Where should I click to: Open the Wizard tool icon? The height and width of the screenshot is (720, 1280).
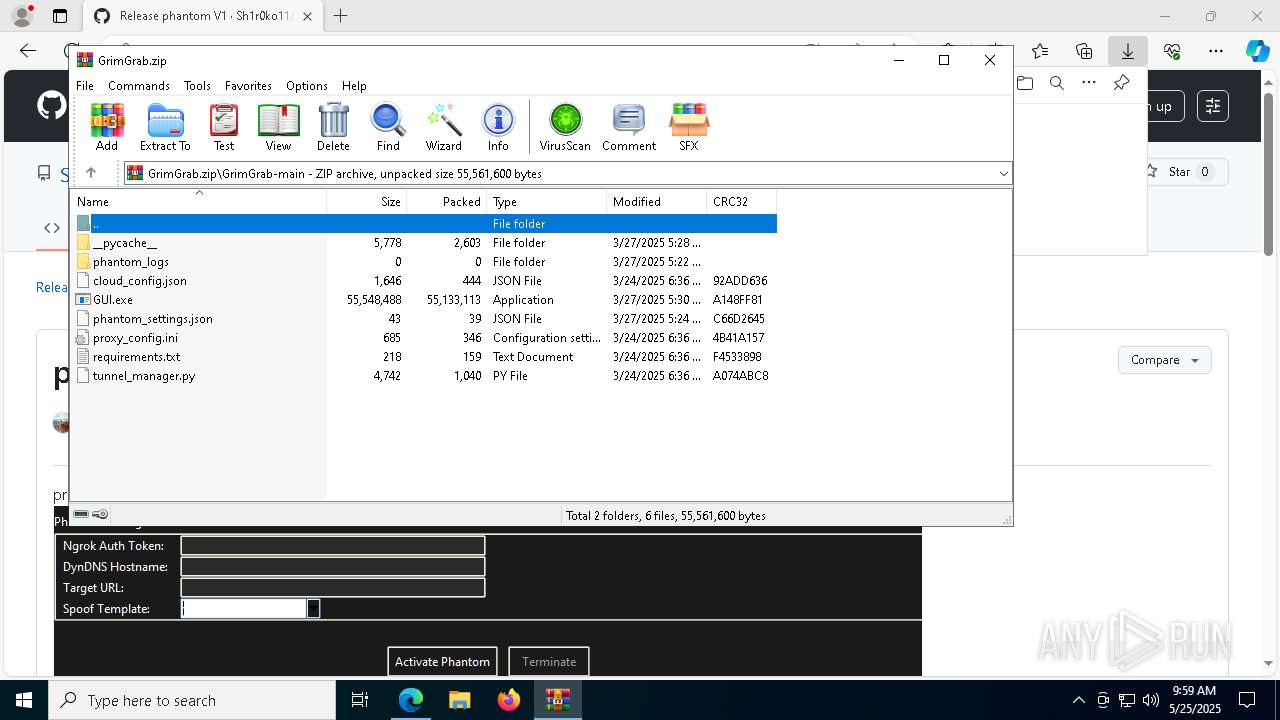pyautogui.click(x=443, y=127)
